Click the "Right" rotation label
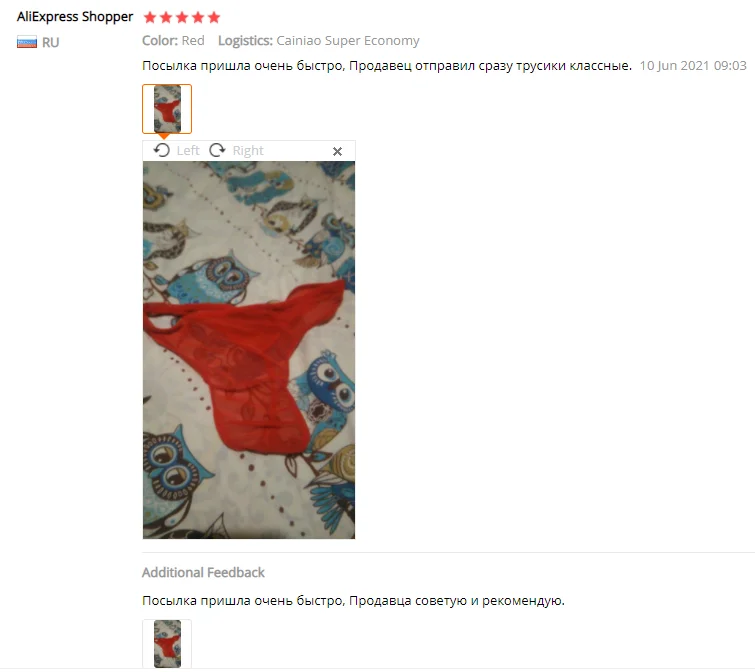 click(248, 151)
